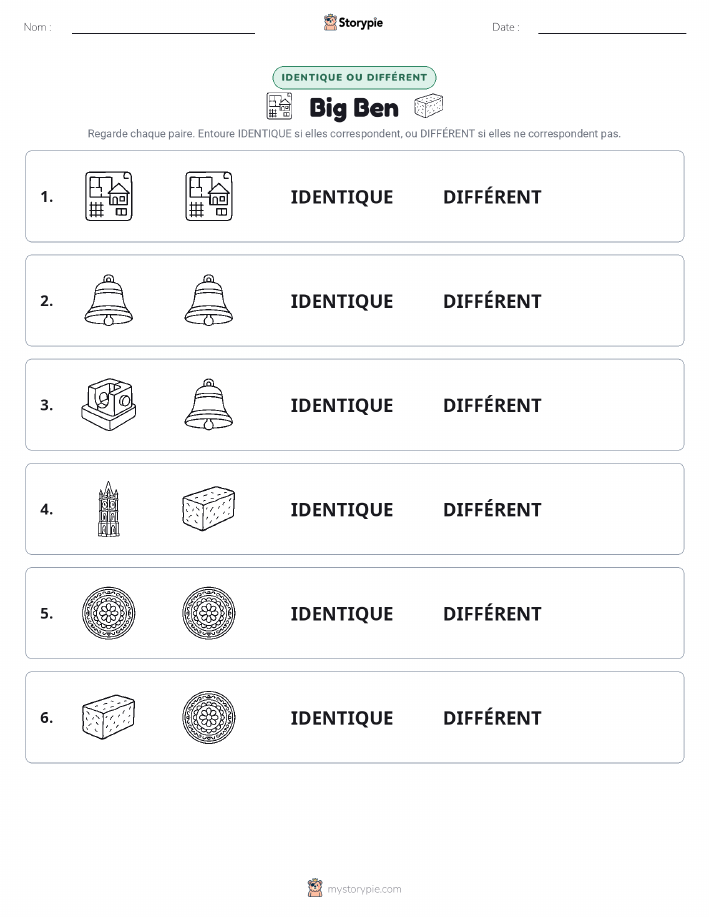709x917 pixels.
Task: Select DIFFÉRENT for pair 3
Action: click(x=492, y=405)
